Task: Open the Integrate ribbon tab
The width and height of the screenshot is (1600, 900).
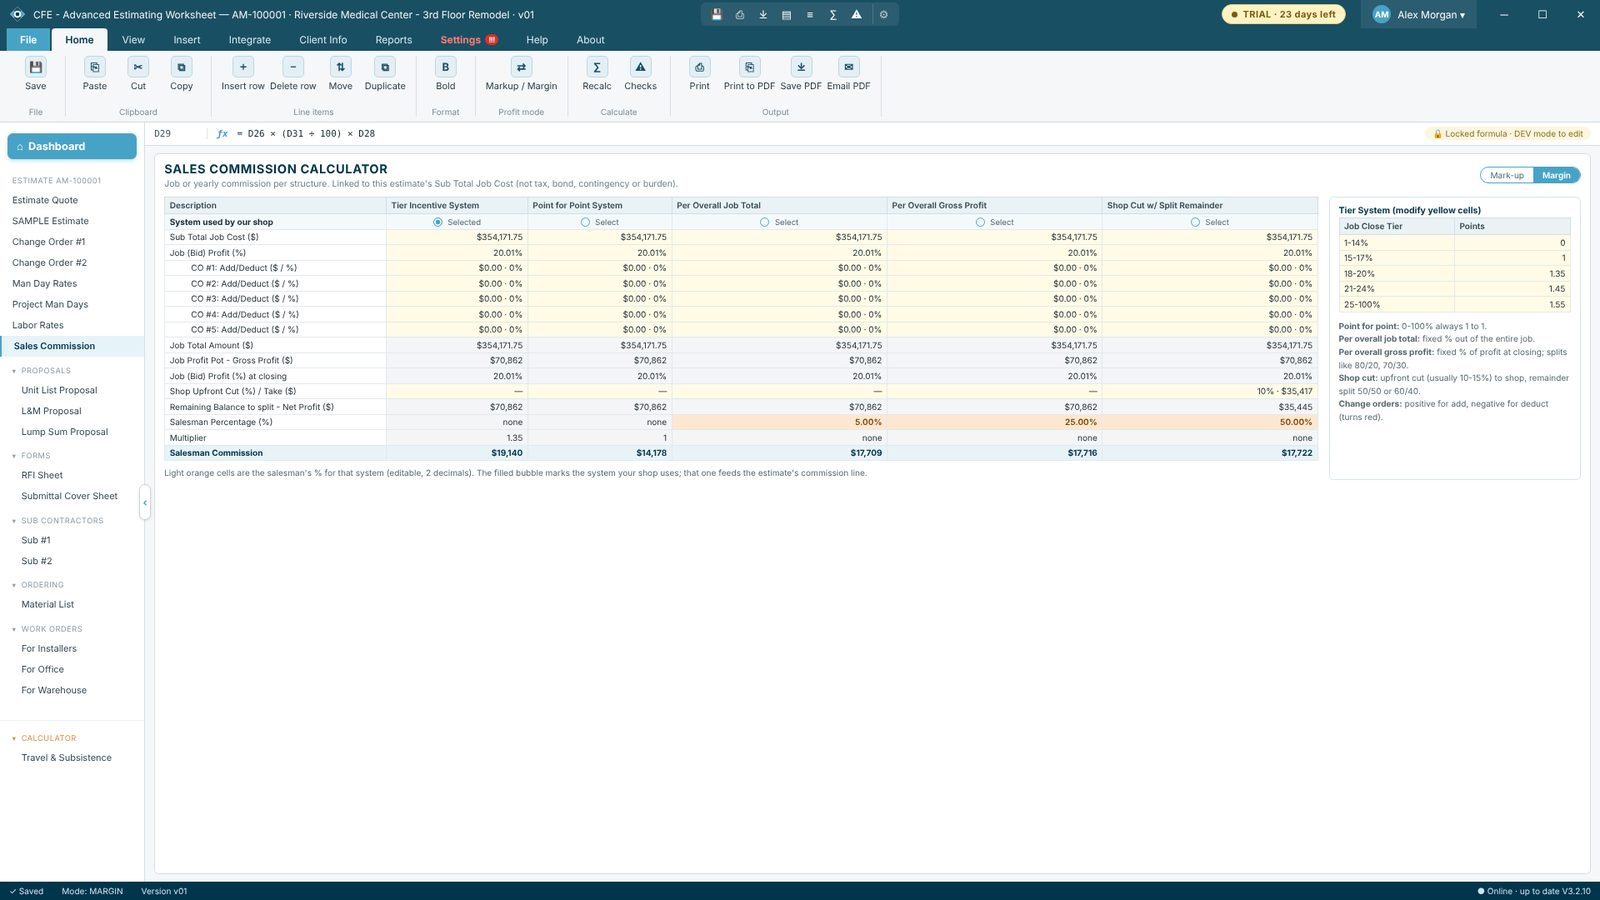Action: point(250,40)
